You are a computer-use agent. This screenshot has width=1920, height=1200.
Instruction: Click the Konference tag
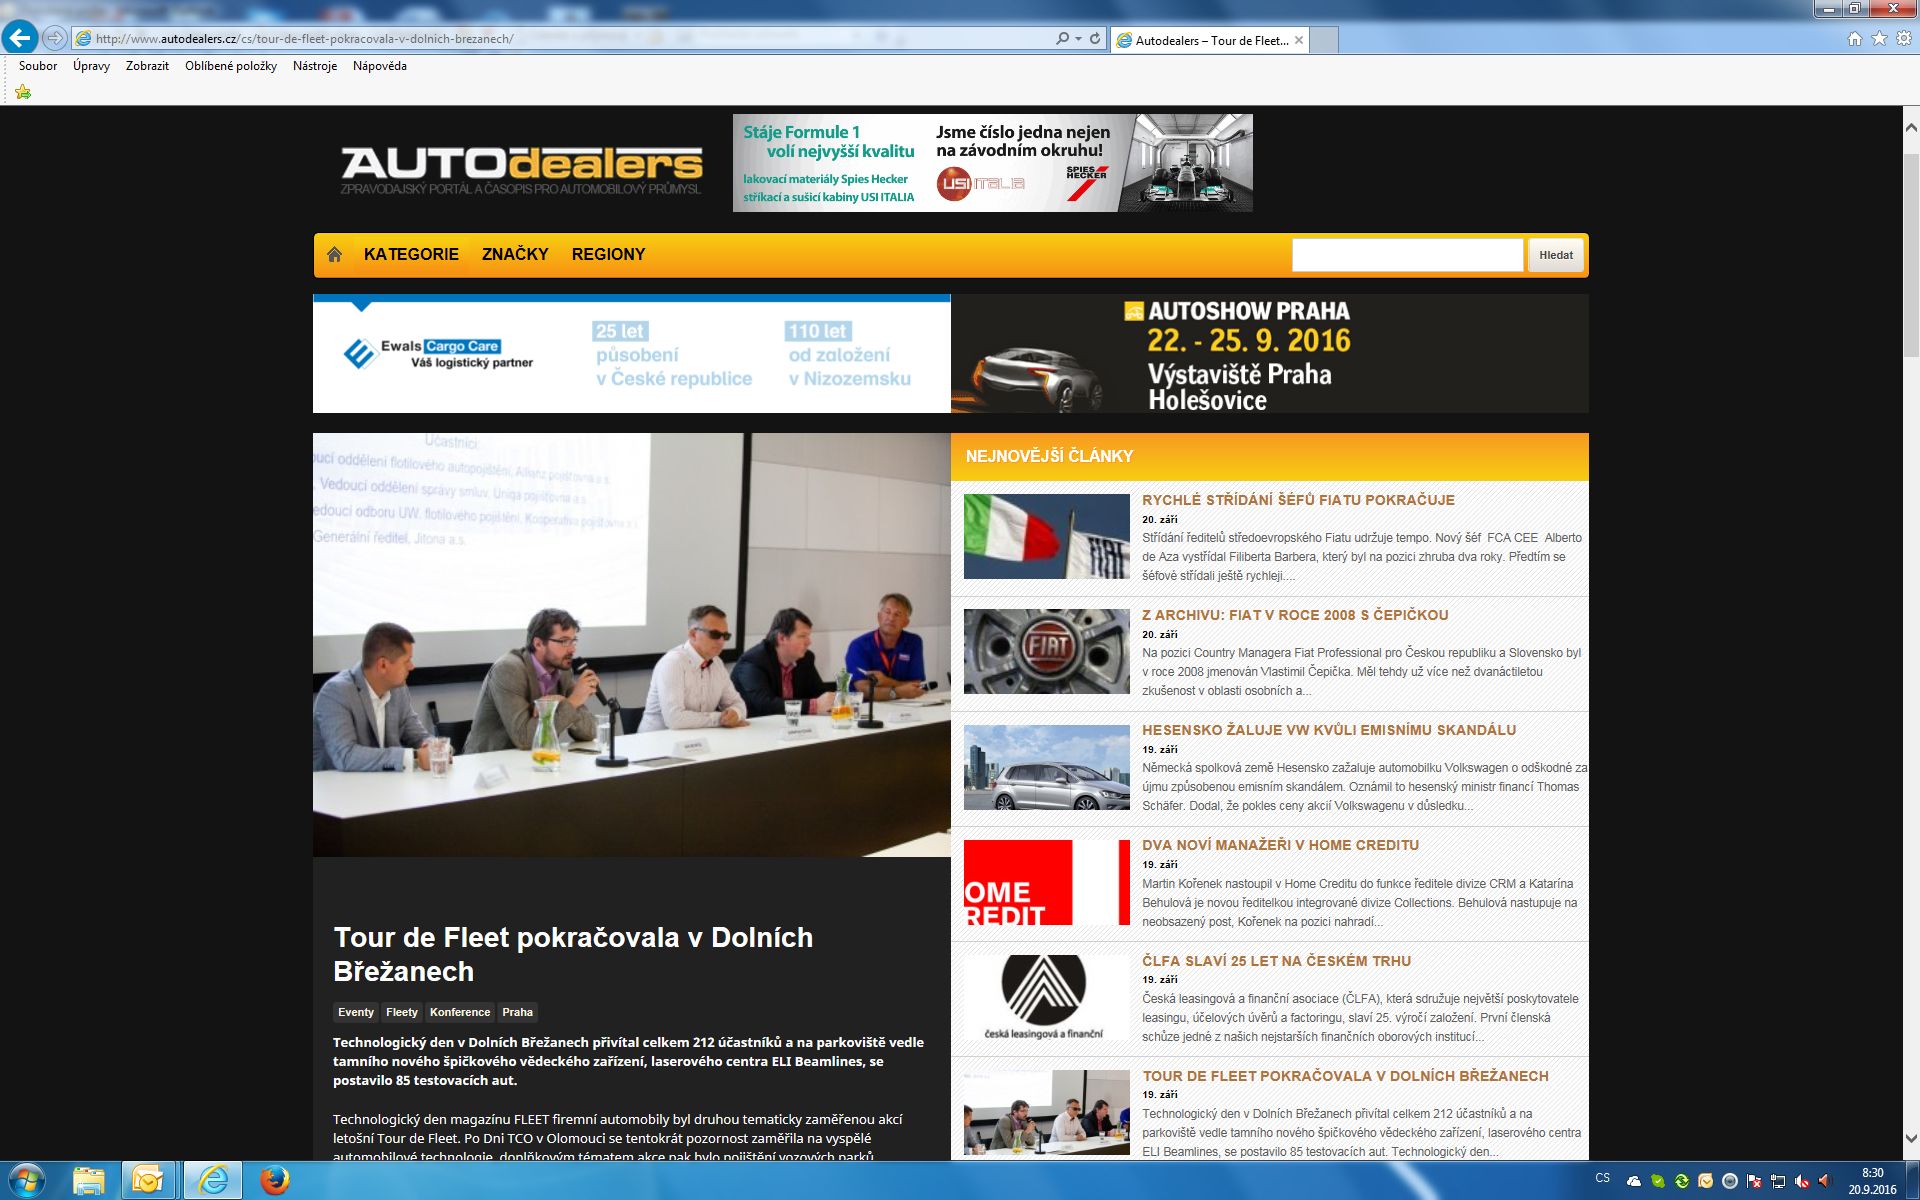[x=460, y=1012]
